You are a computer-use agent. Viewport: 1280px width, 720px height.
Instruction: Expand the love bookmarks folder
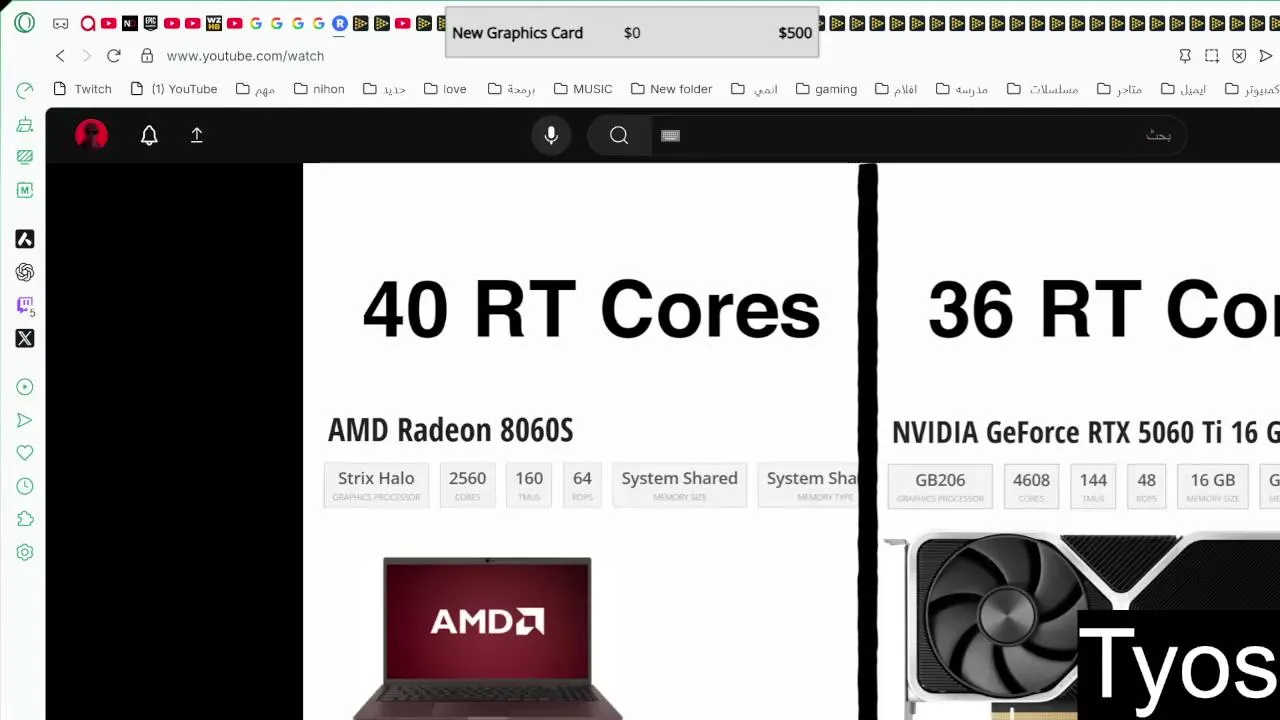[445, 89]
